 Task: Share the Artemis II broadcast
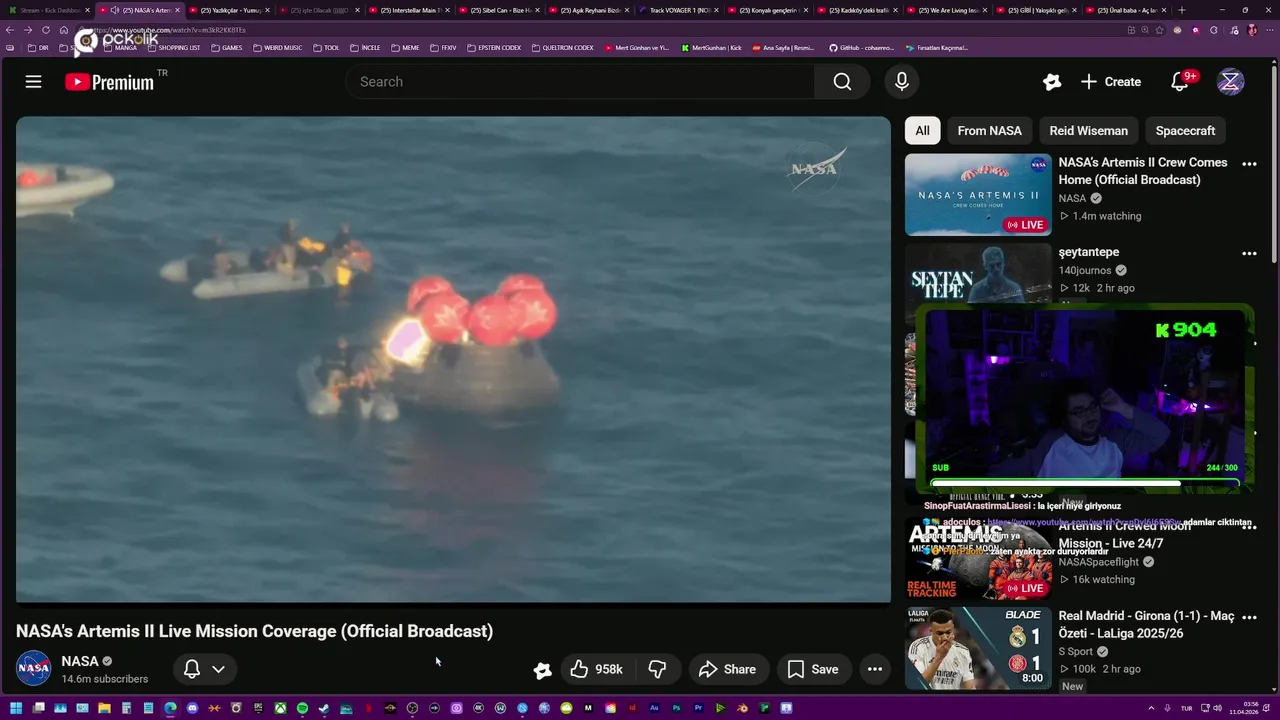click(727, 669)
